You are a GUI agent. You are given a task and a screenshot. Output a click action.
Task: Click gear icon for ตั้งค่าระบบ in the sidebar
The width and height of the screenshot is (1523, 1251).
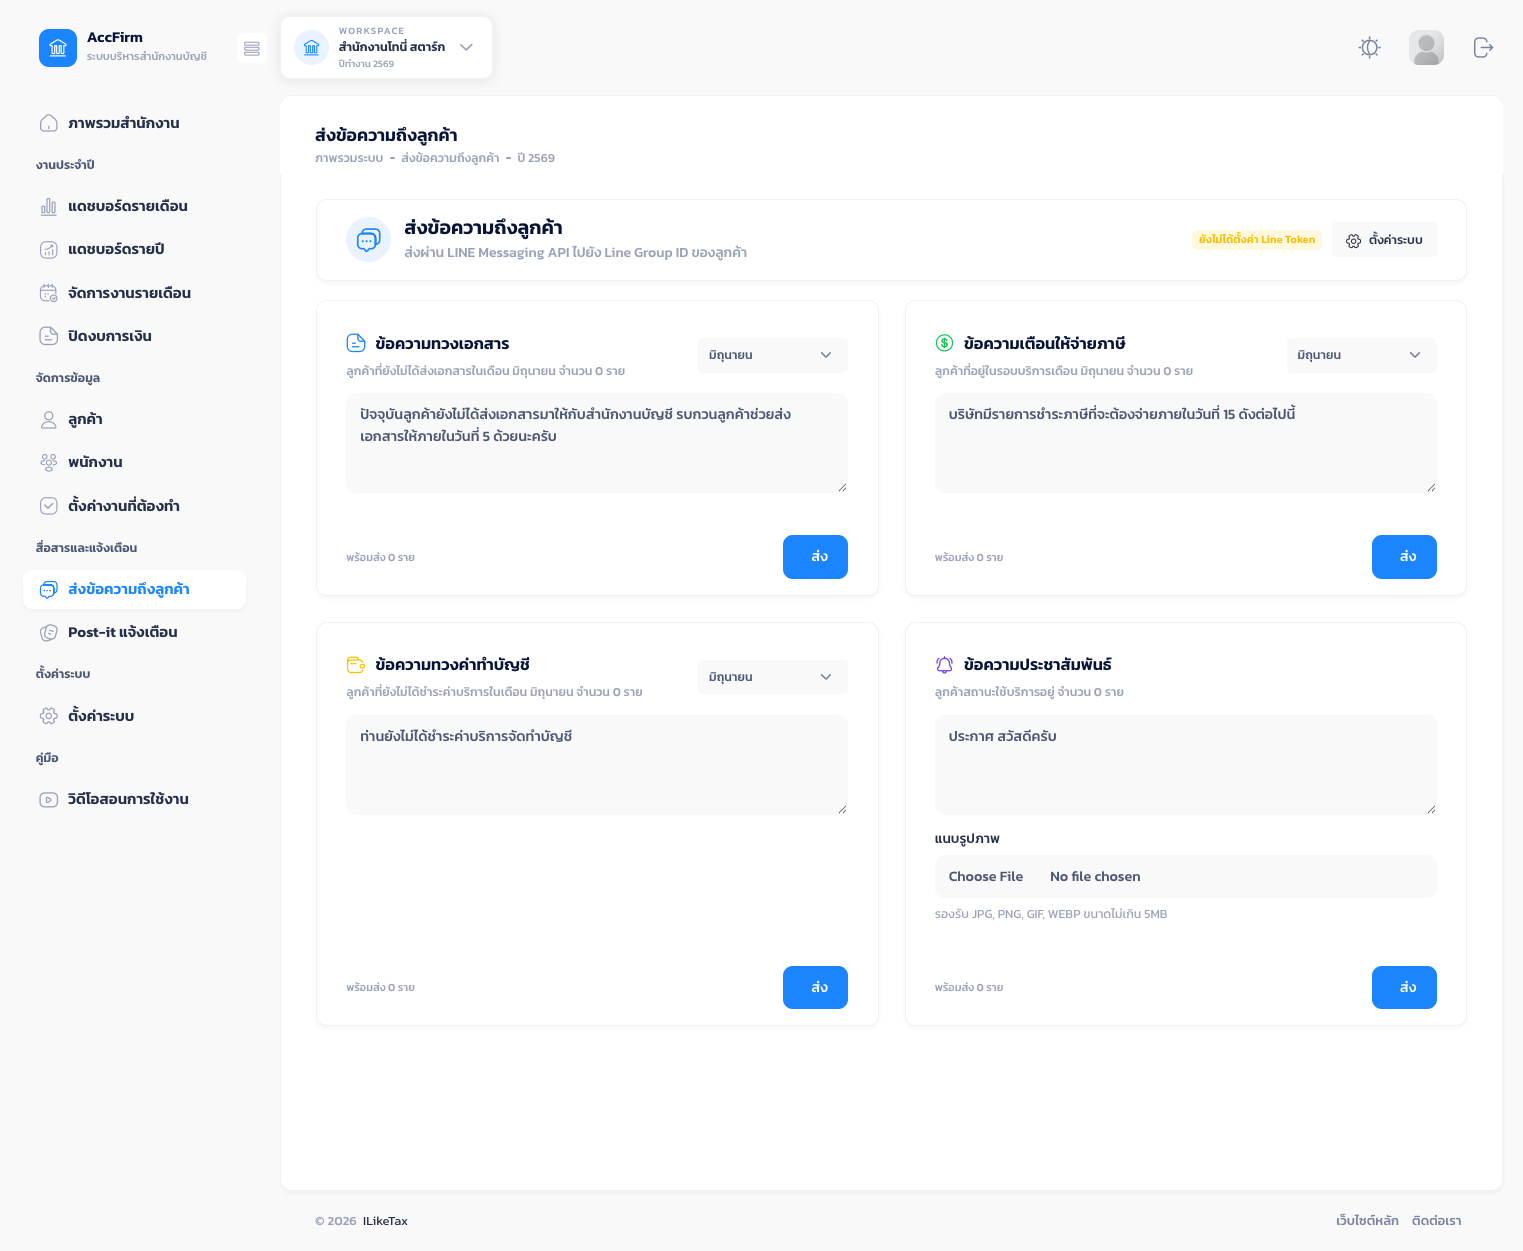[48, 716]
